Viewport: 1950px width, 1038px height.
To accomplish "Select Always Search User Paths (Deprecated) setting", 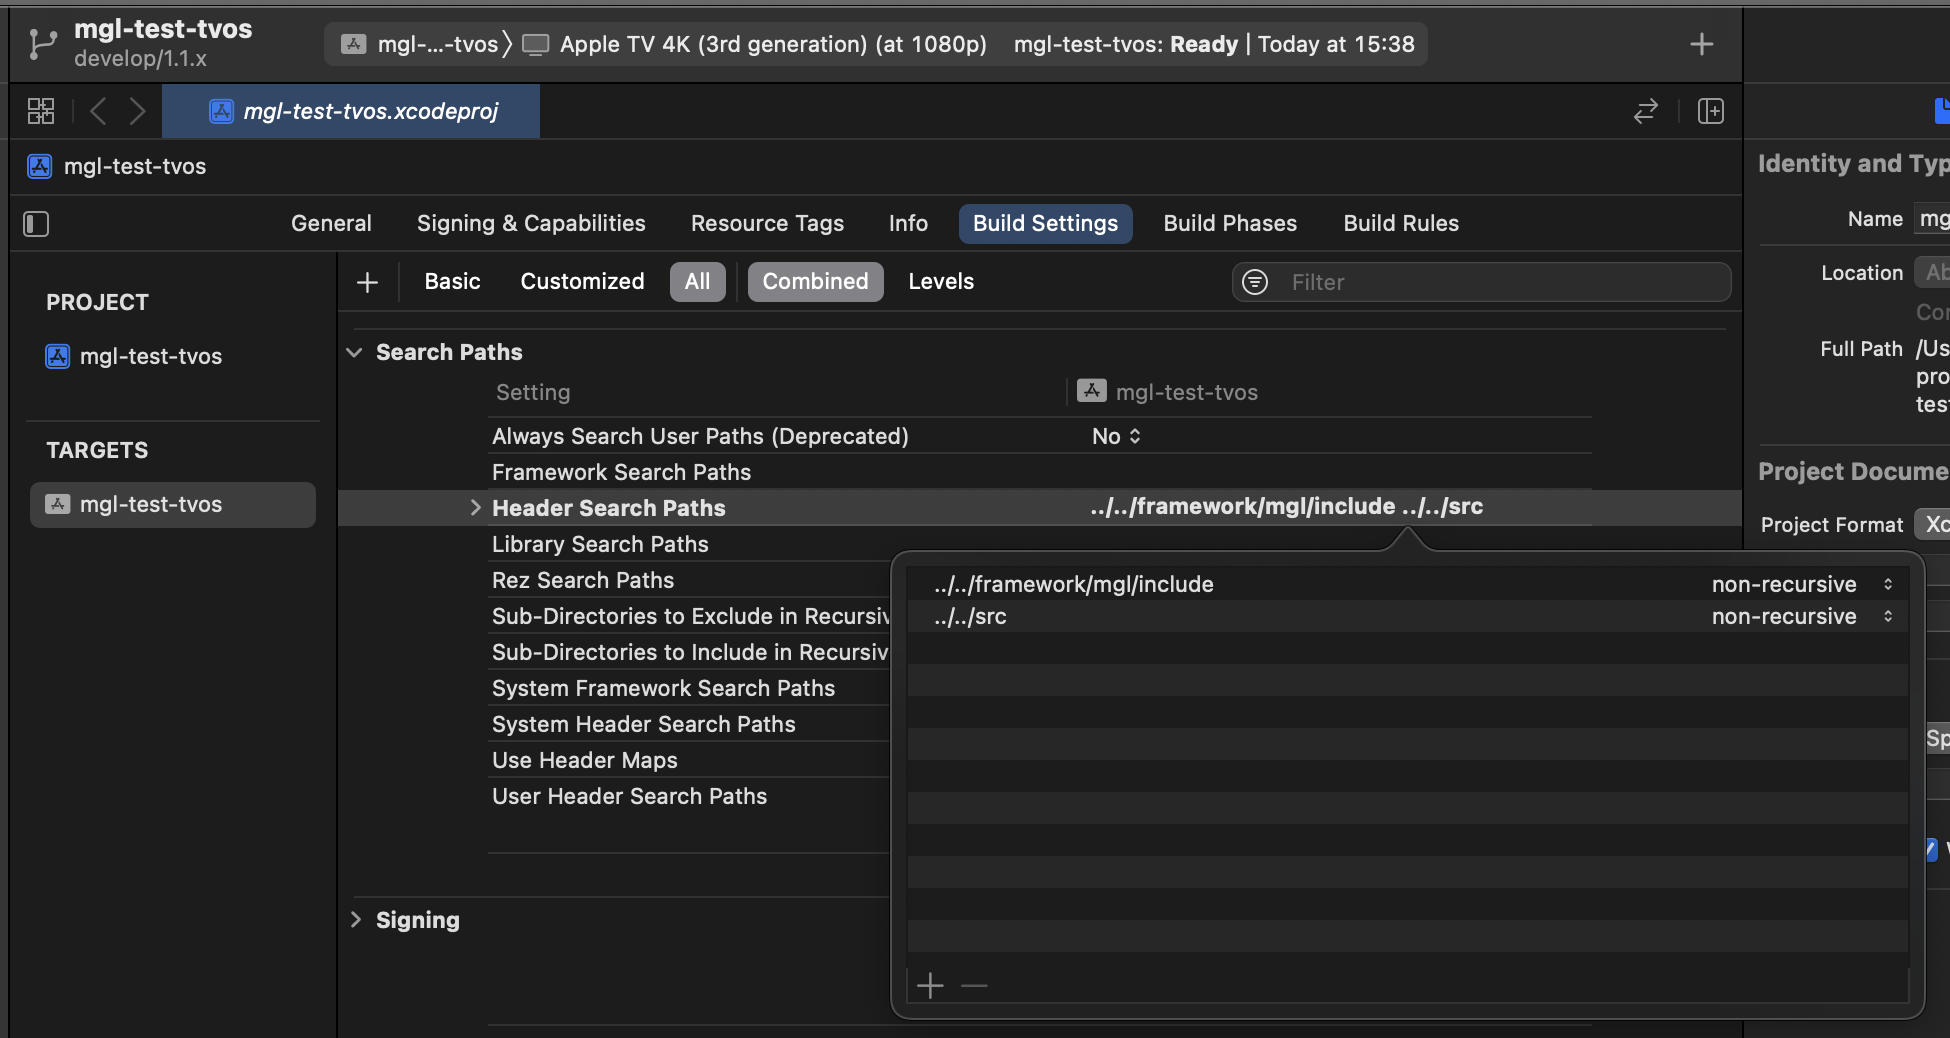I will pos(700,436).
